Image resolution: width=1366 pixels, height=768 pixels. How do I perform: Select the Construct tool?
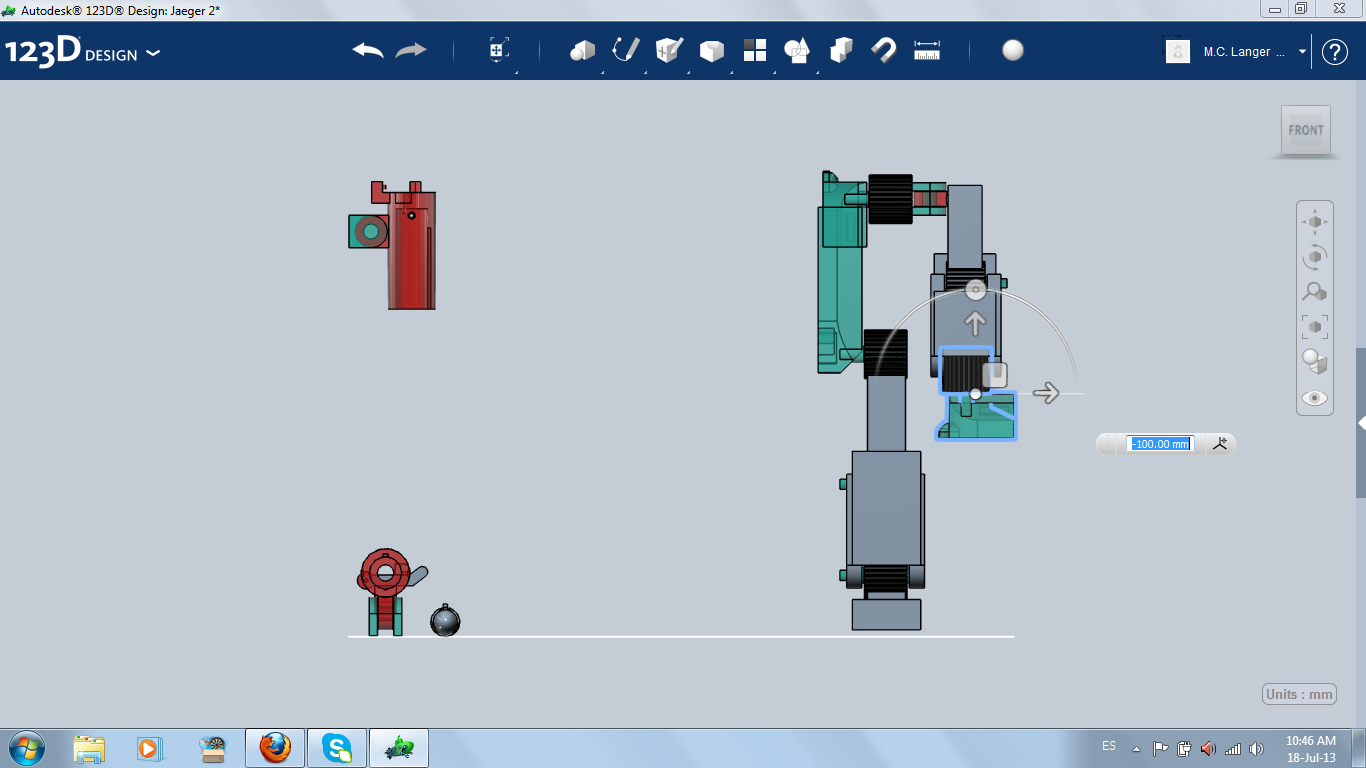pos(669,50)
